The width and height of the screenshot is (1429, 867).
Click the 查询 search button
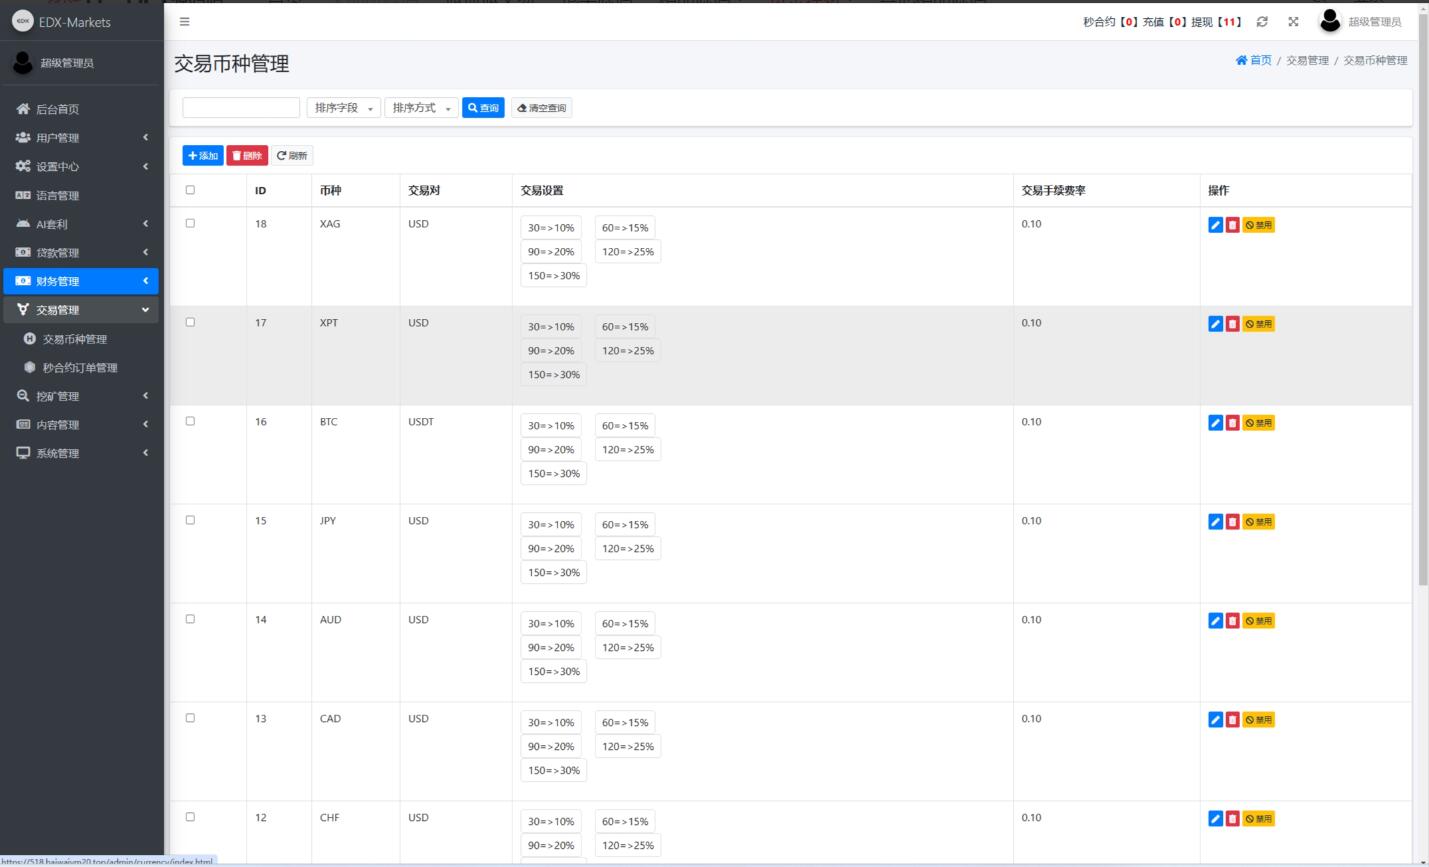coord(483,108)
